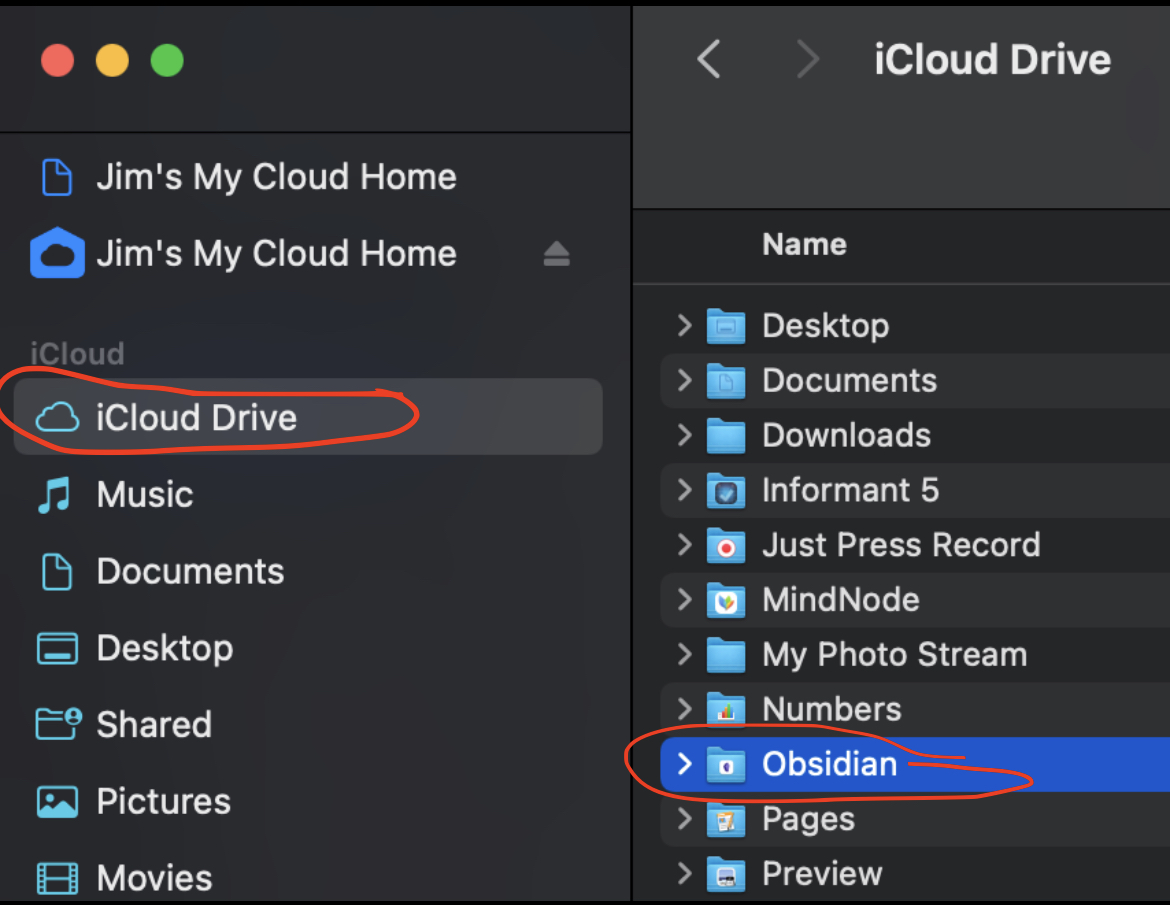Click the Documents folder icon in file list
The image size is (1170, 905).
[725, 381]
